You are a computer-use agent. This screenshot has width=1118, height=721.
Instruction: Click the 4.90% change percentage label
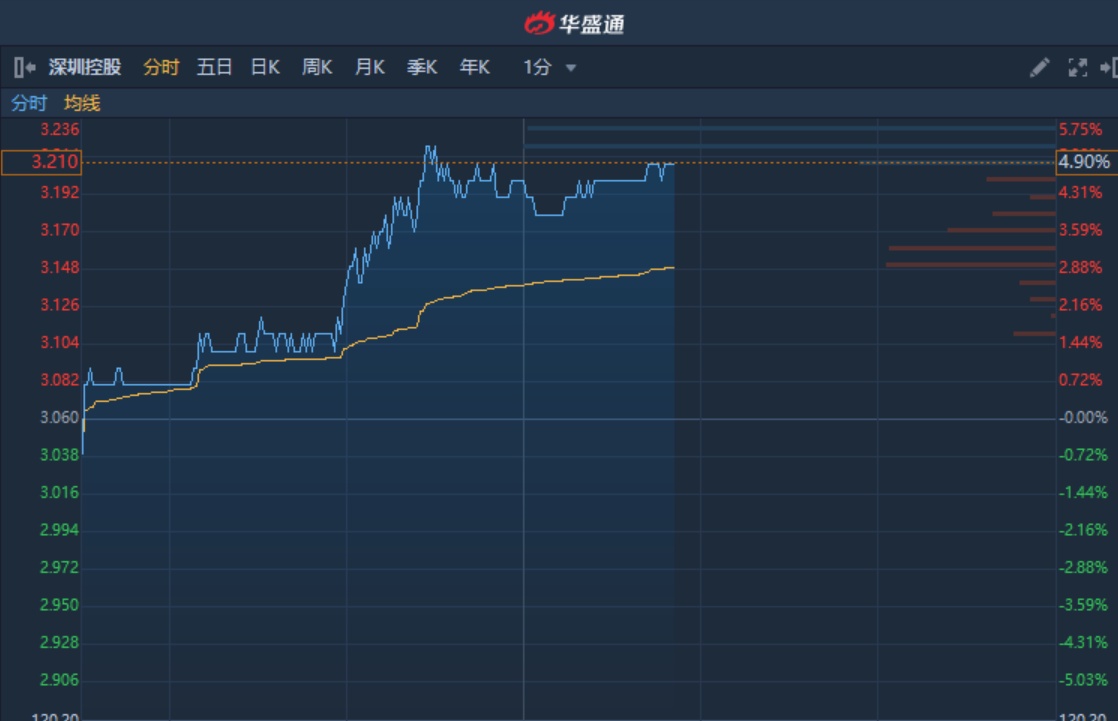coord(1084,162)
